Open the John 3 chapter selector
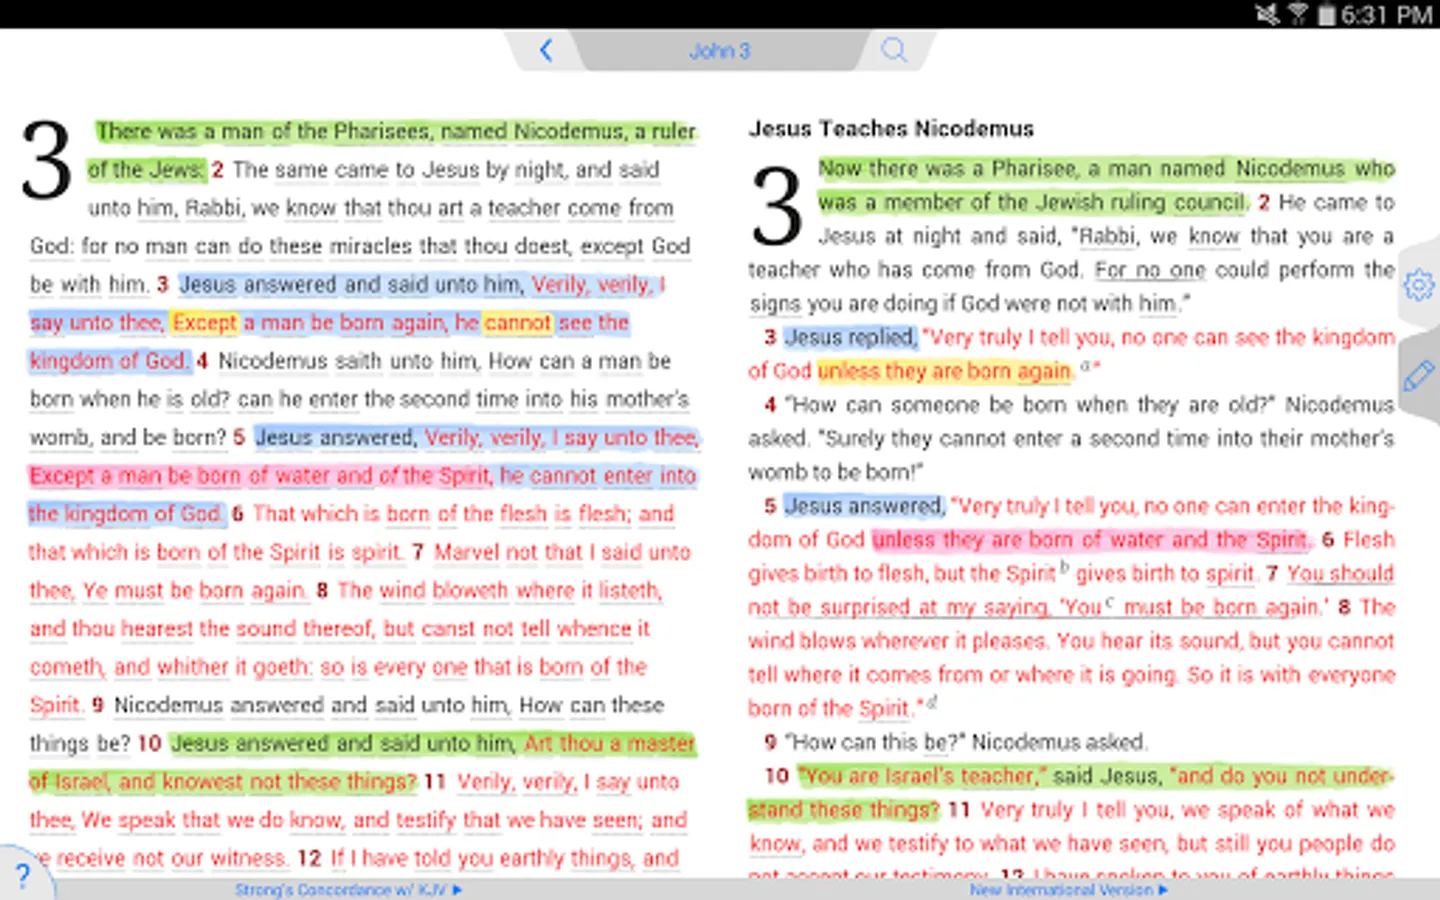 click(719, 51)
